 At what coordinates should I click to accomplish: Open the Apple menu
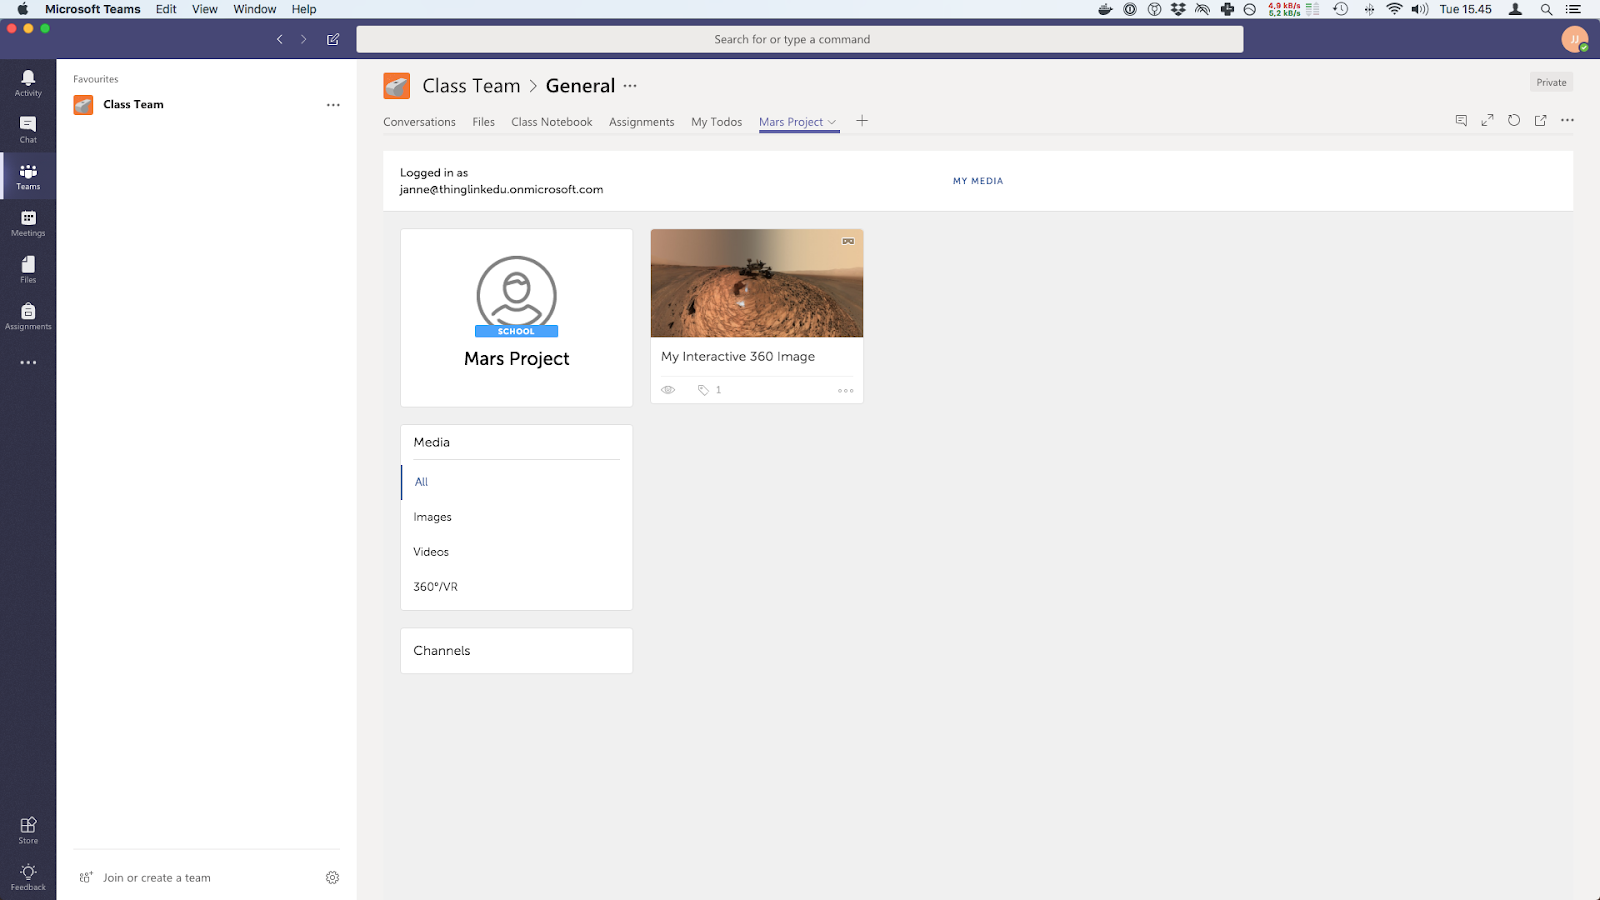(x=22, y=9)
